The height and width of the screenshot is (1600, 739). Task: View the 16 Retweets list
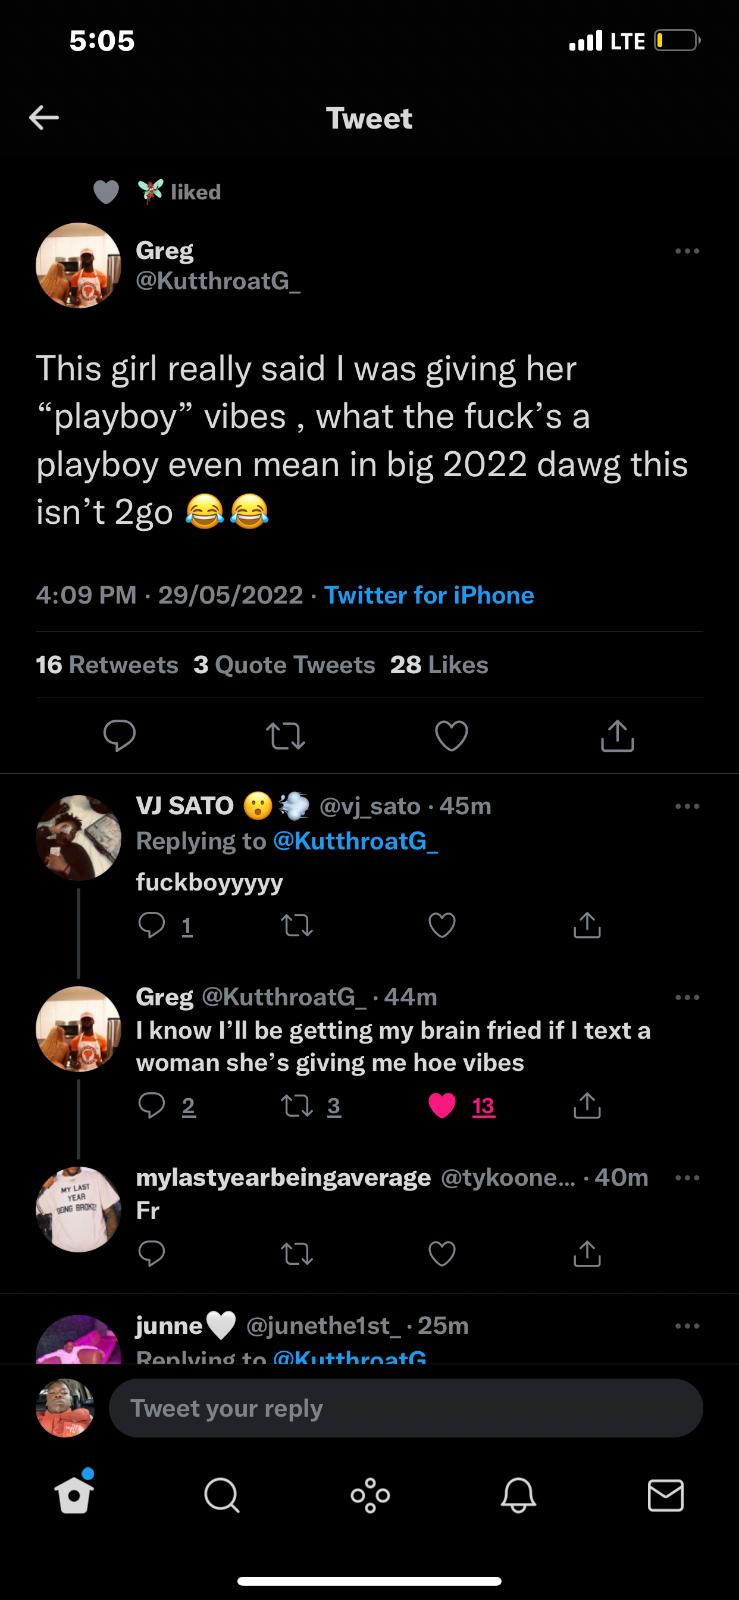[x=107, y=665]
